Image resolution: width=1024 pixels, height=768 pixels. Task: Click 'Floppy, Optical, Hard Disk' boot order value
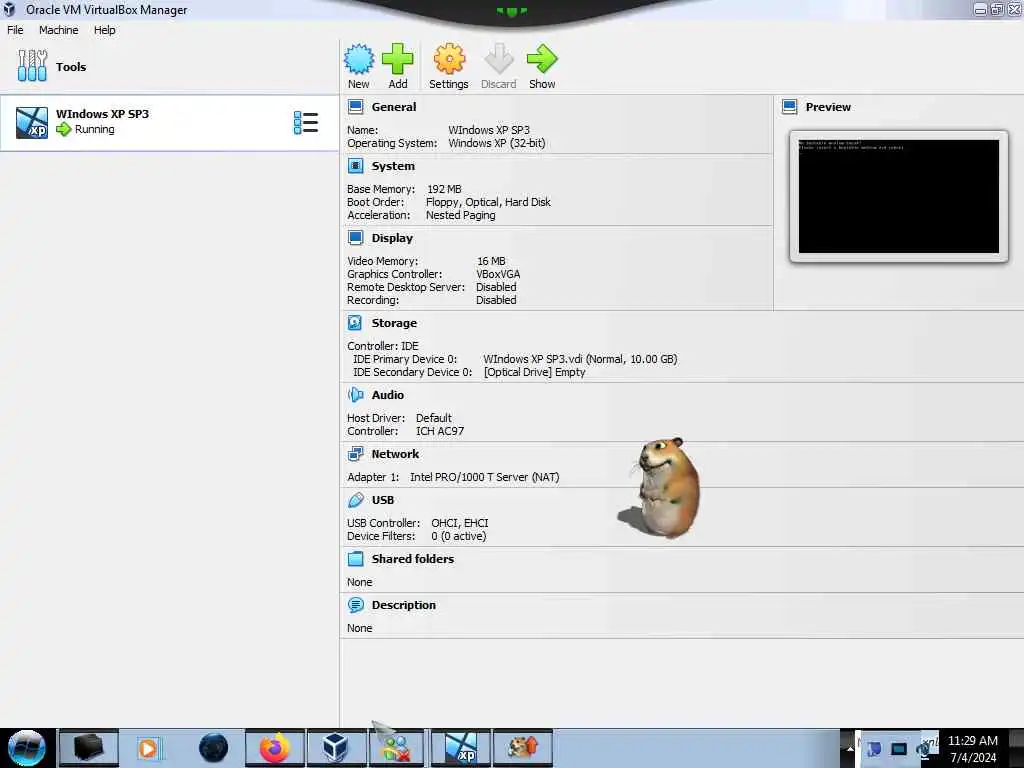[488, 202]
